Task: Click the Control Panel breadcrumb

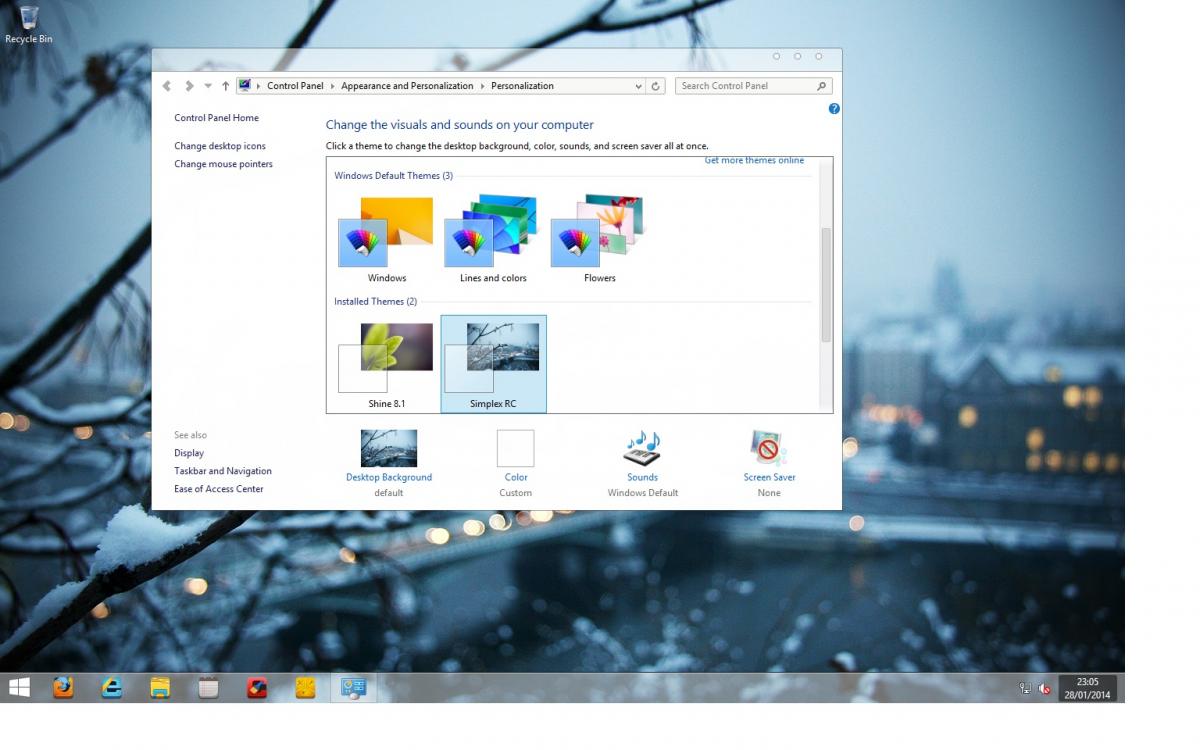Action: (295, 86)
